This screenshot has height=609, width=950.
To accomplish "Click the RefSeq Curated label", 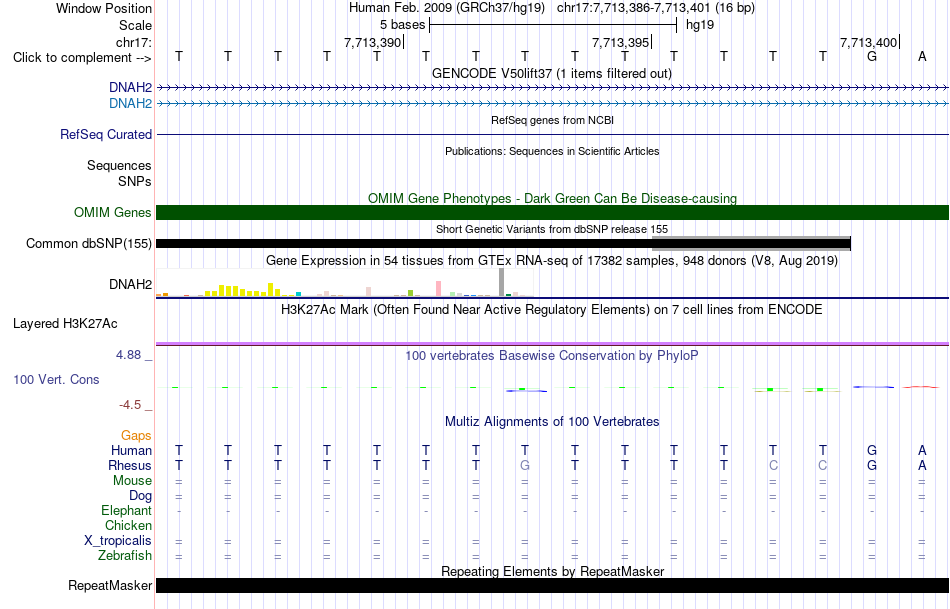I will pos(105,135).
